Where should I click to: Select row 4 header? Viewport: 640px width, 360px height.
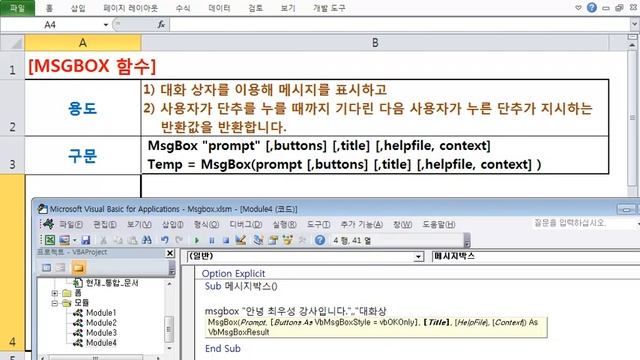pos(12,261)
